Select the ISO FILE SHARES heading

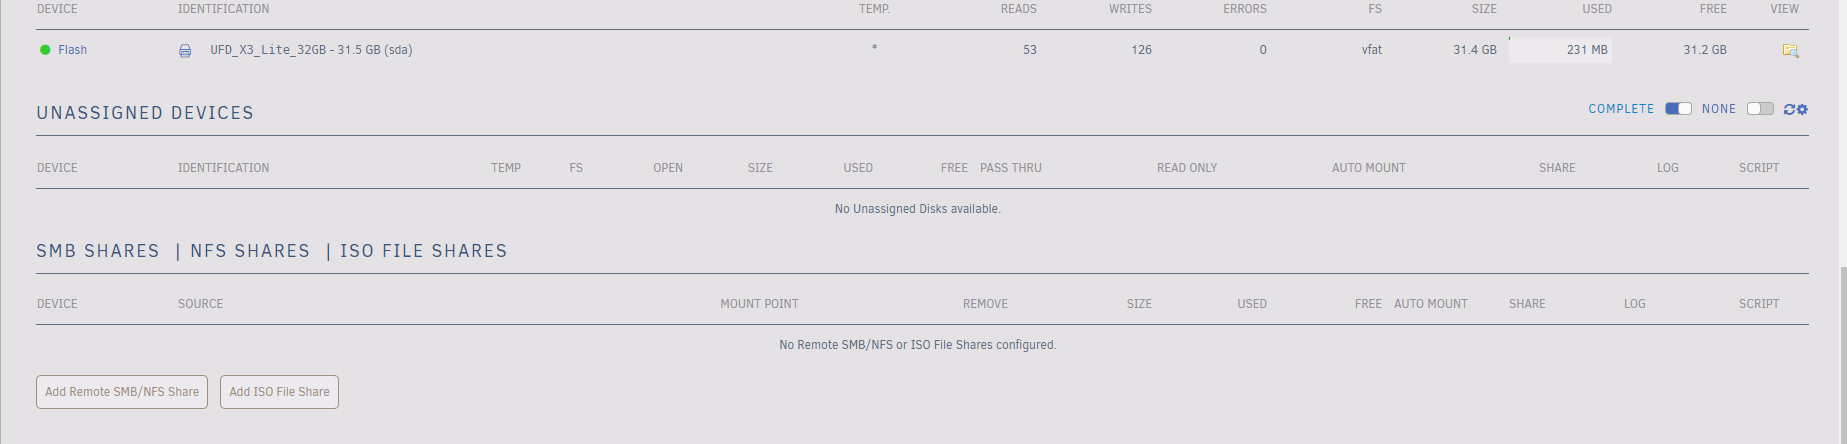coord(423,251)
